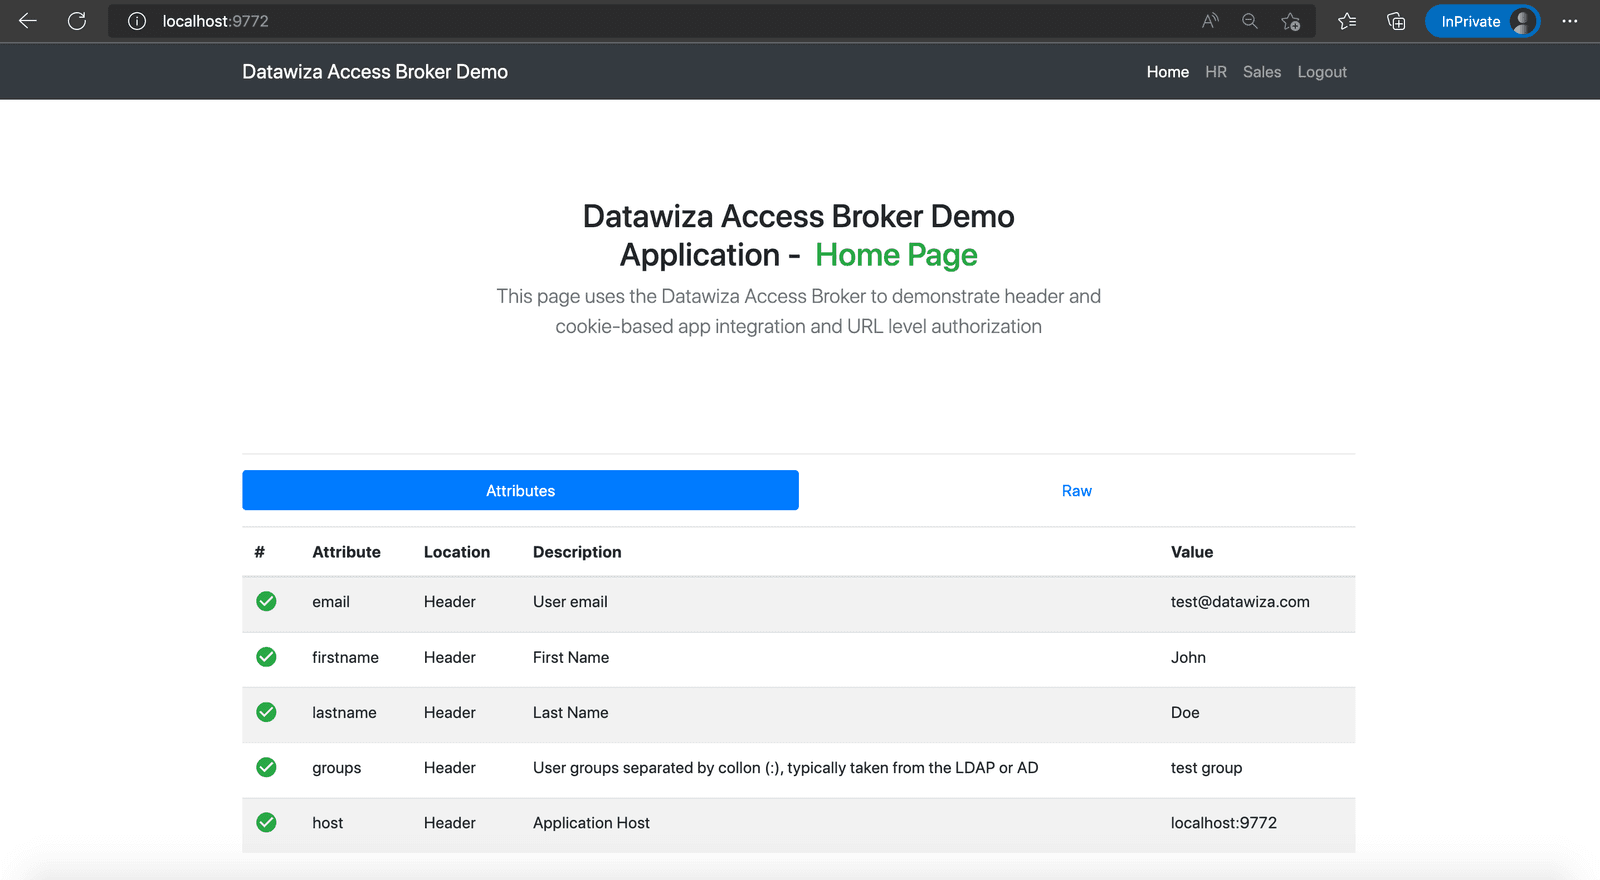
Task: Click the Value column header
Action: click(x=1192, y=552)
